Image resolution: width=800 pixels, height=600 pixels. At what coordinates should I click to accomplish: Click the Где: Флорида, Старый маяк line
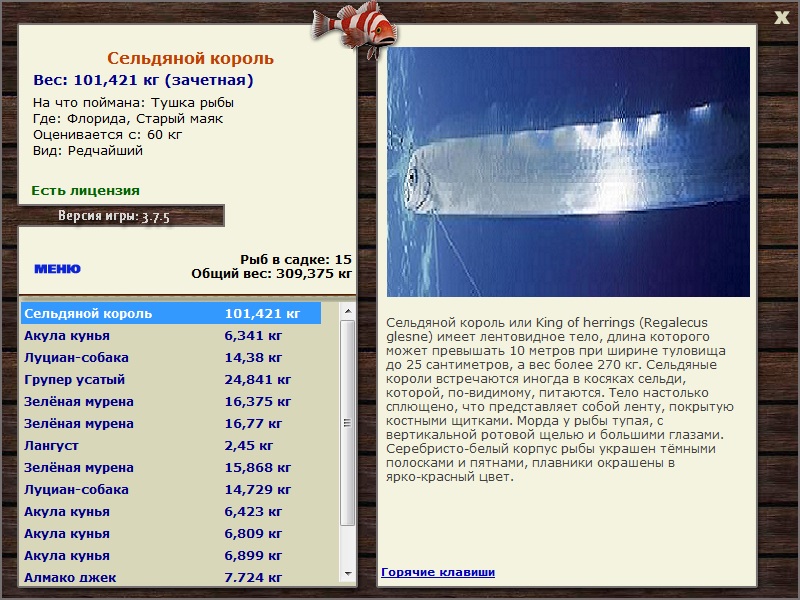tap(128, 119)
